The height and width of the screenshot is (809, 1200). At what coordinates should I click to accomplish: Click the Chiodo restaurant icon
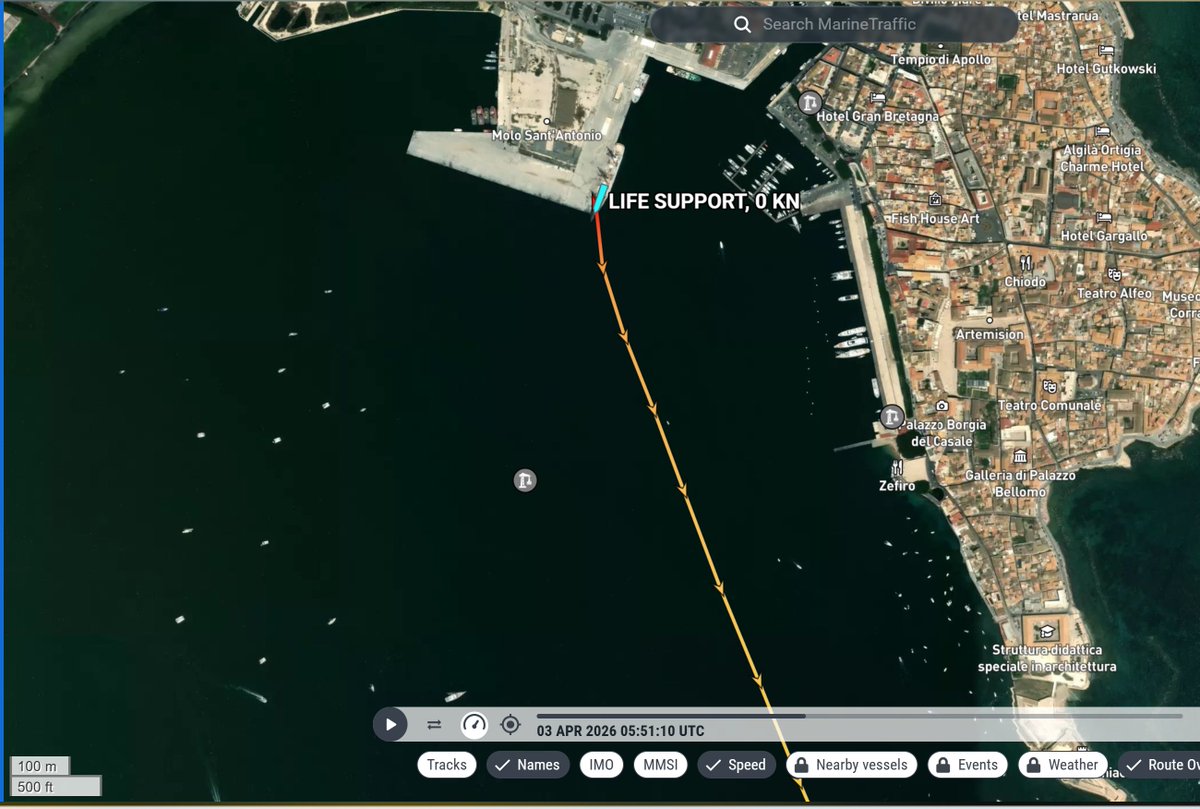click(1025, 264)
